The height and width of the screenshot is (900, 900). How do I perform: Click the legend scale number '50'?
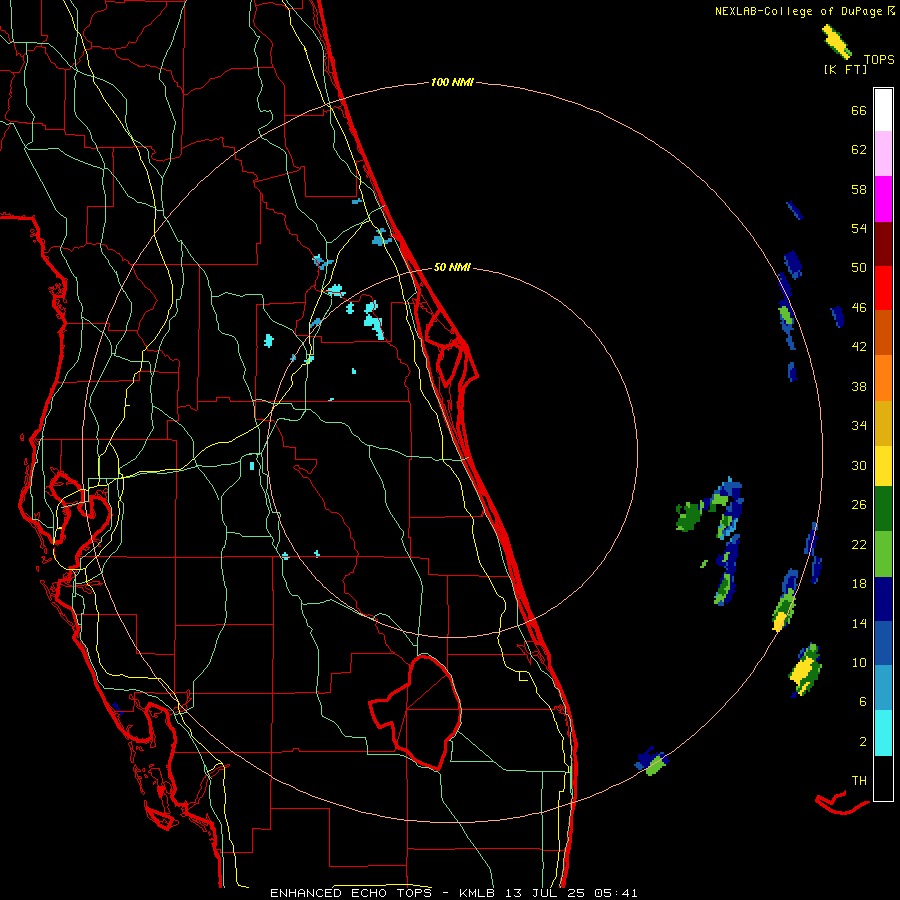859,268
